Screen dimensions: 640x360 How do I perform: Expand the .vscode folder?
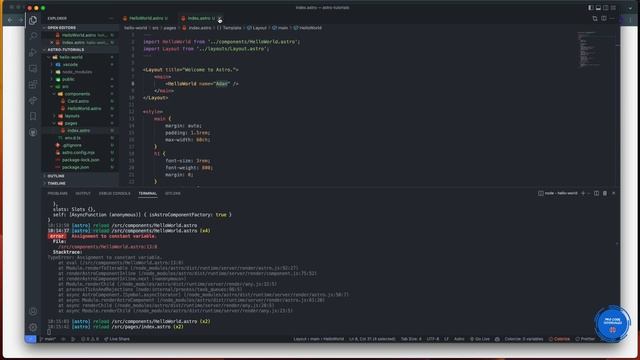pos(70,64)
